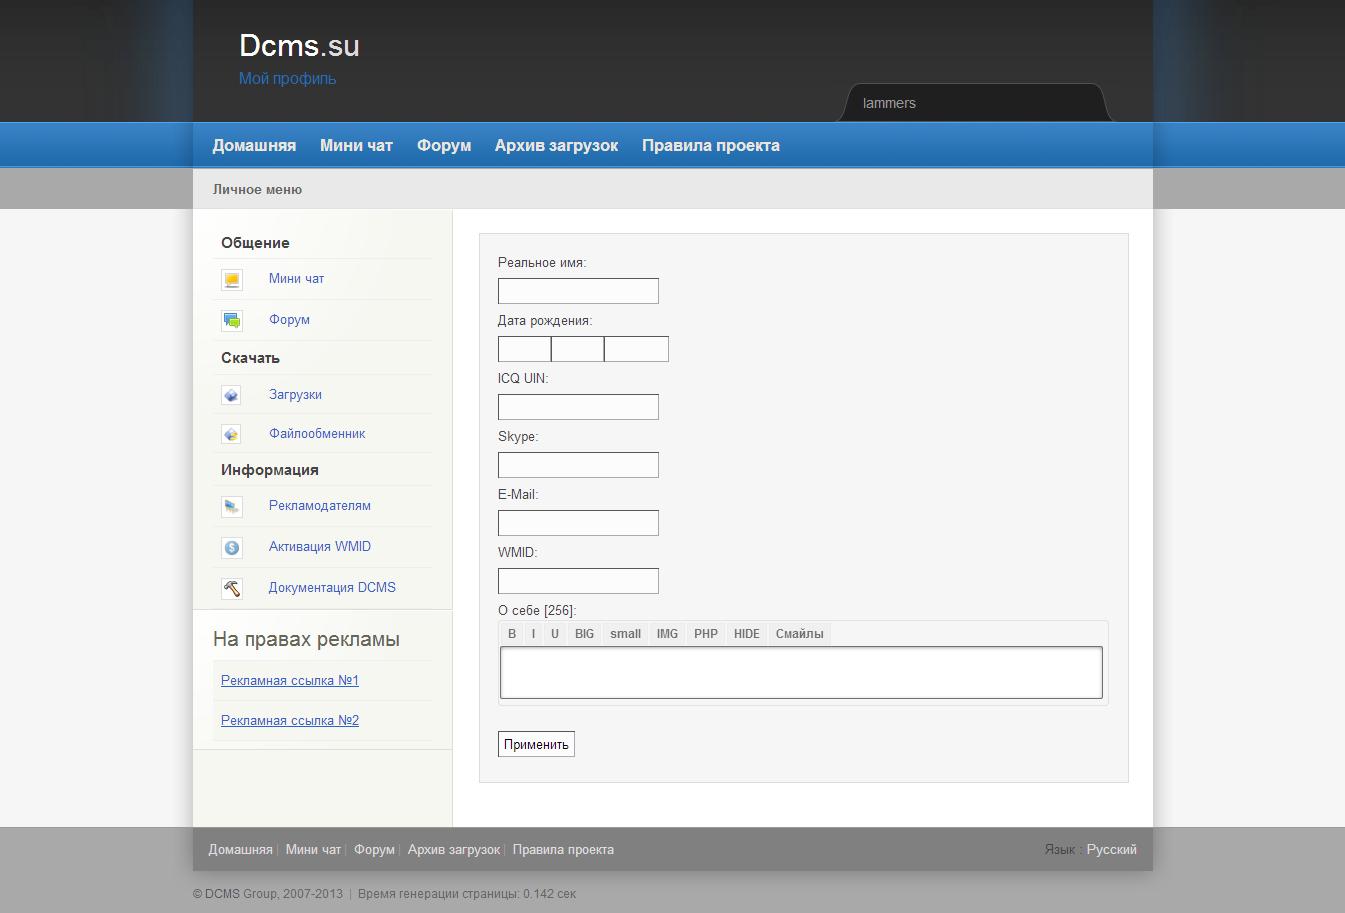Insert BIG tag in editor toolbar

(585, 634)
